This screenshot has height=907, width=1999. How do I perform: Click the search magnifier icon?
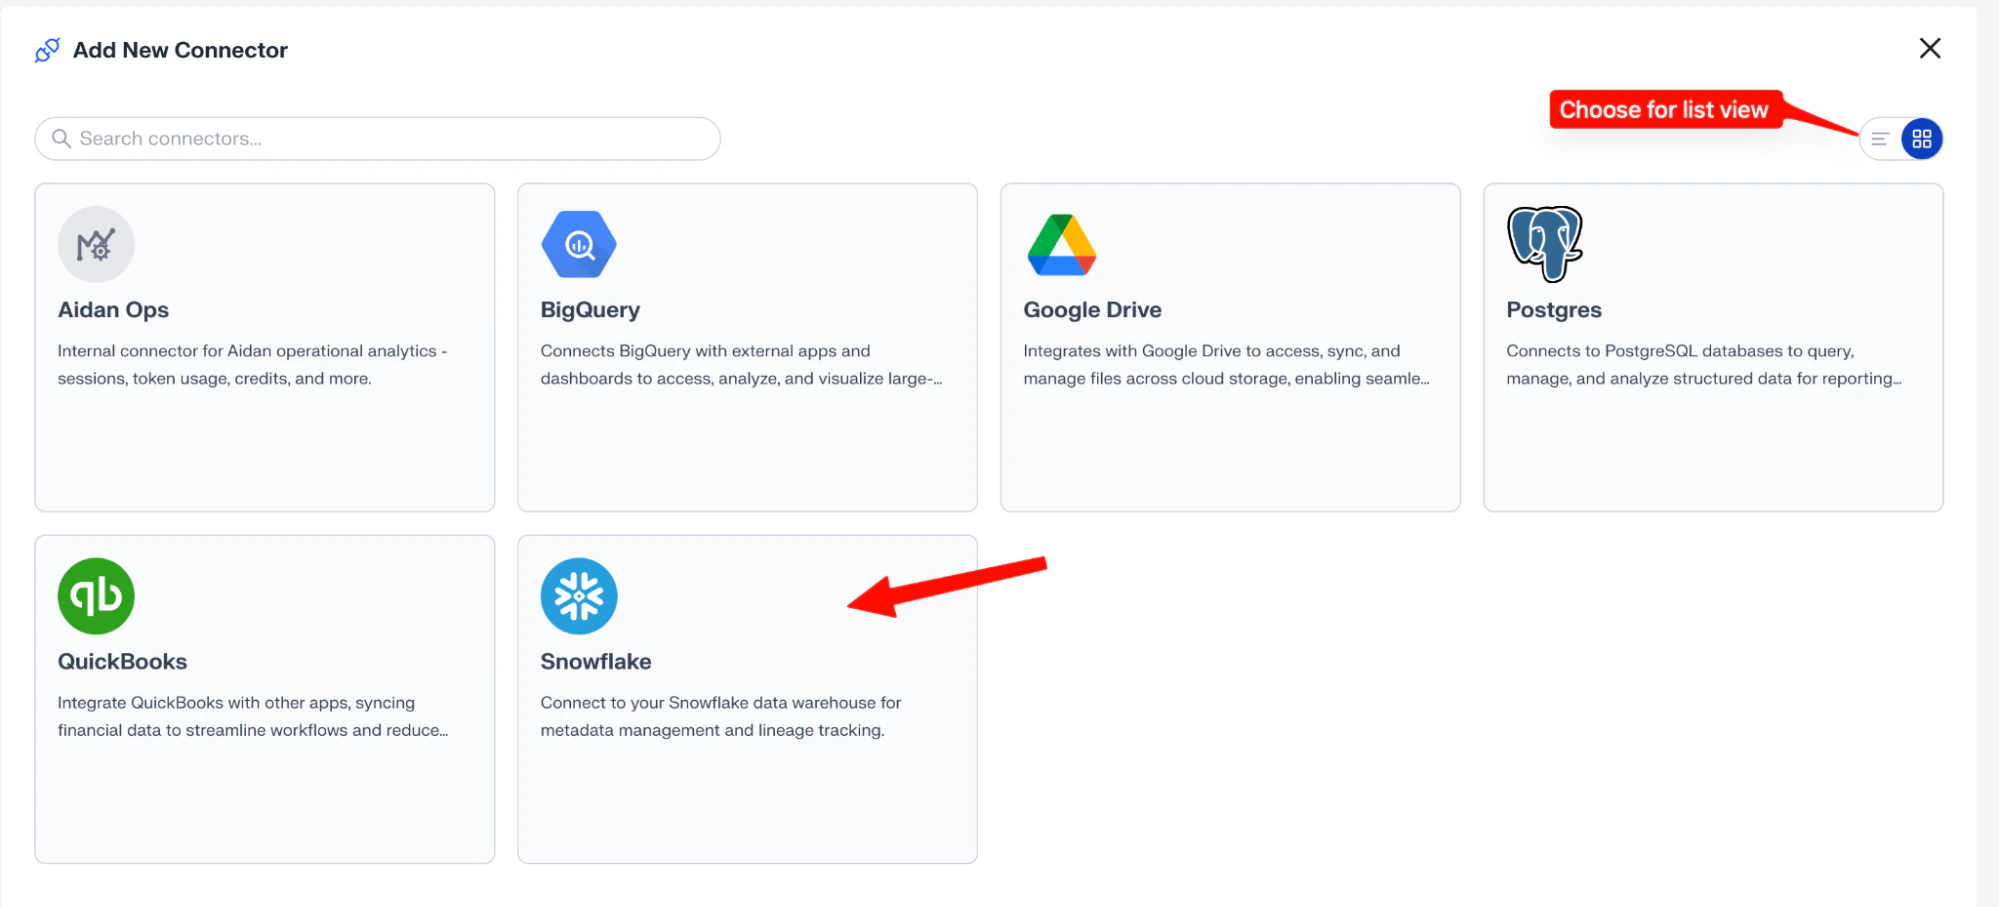coord(61,139)
